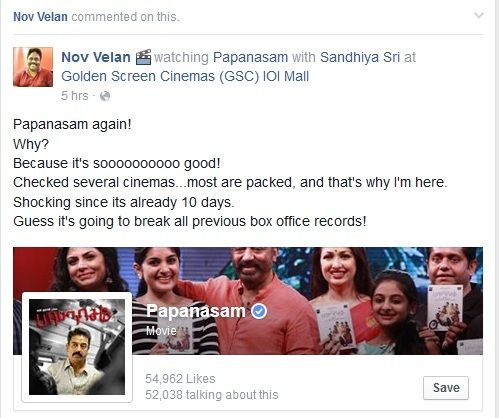Click the 52,038 talking about this text
Viewport: 499px width, 418px height.
pyautogui.click(x=212, y=395)
